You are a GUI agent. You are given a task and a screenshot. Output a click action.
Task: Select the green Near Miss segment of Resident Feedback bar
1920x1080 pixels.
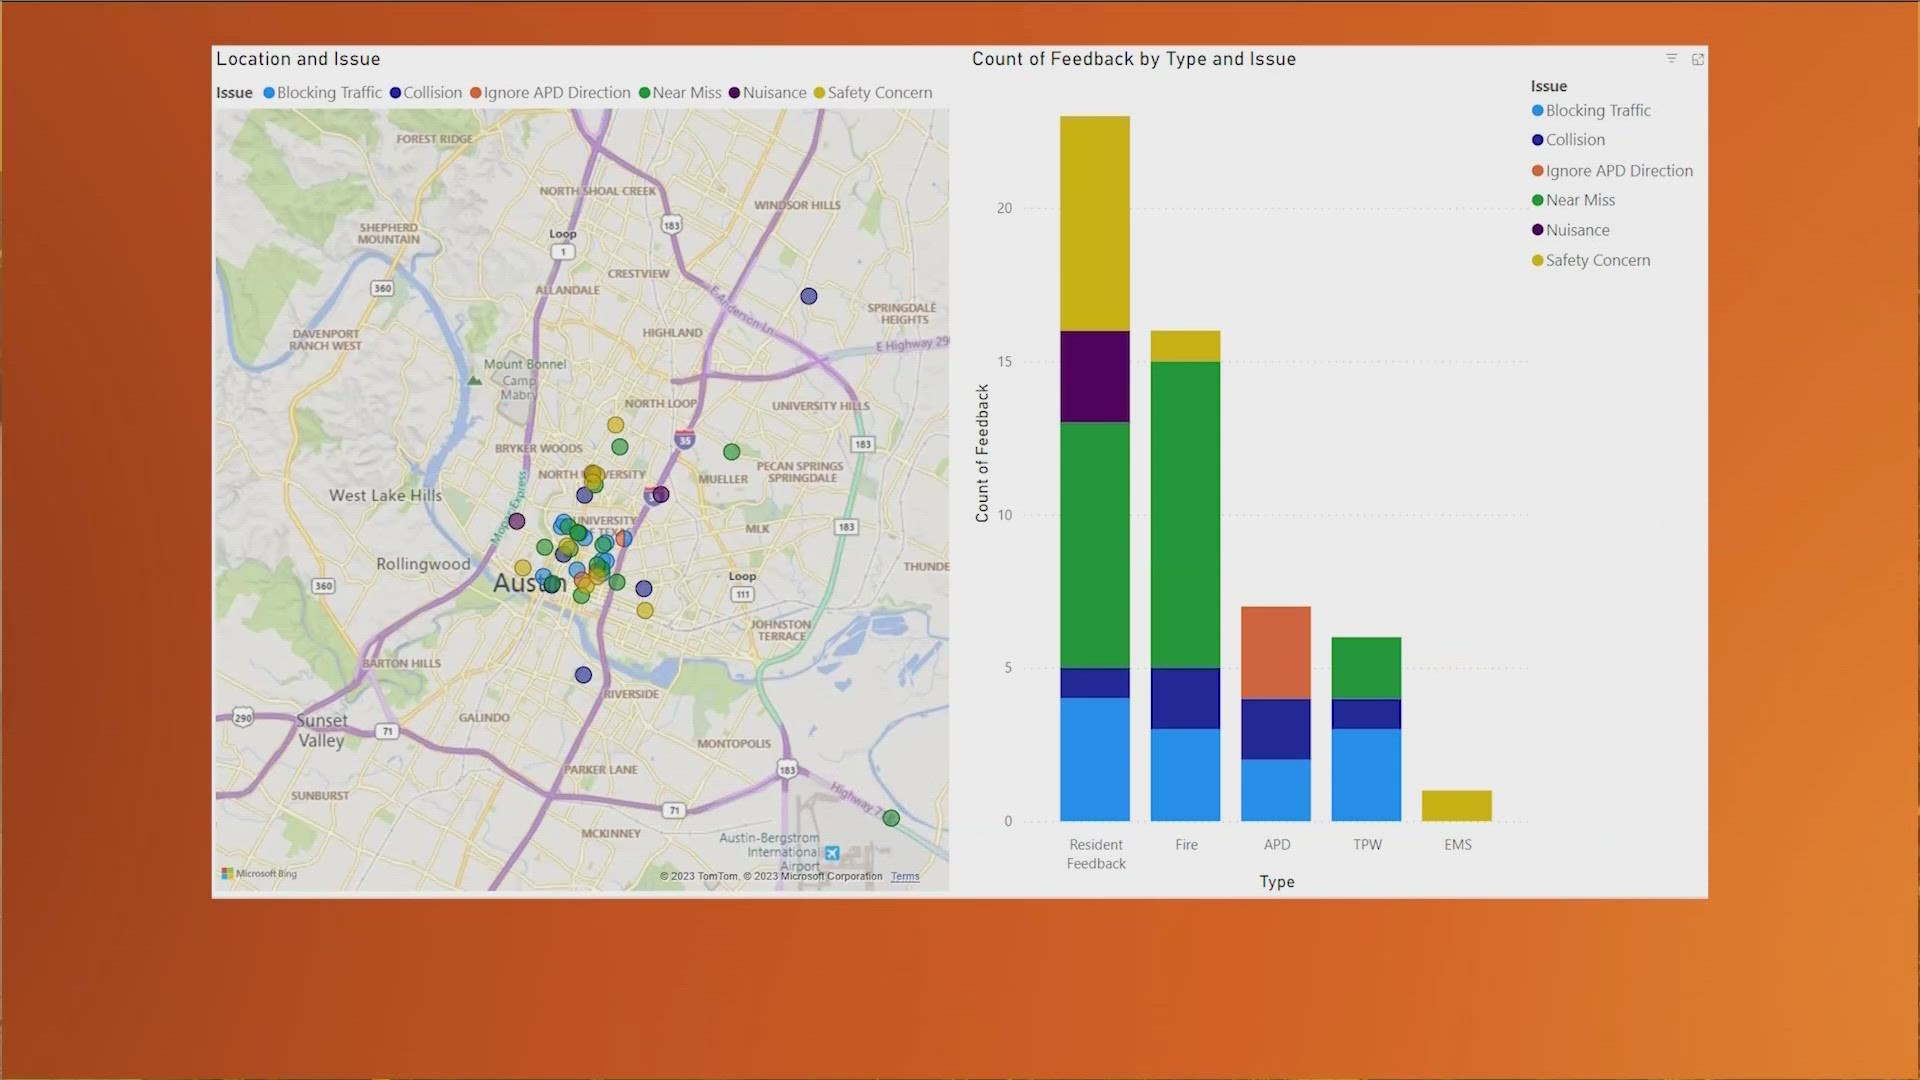1095,545
